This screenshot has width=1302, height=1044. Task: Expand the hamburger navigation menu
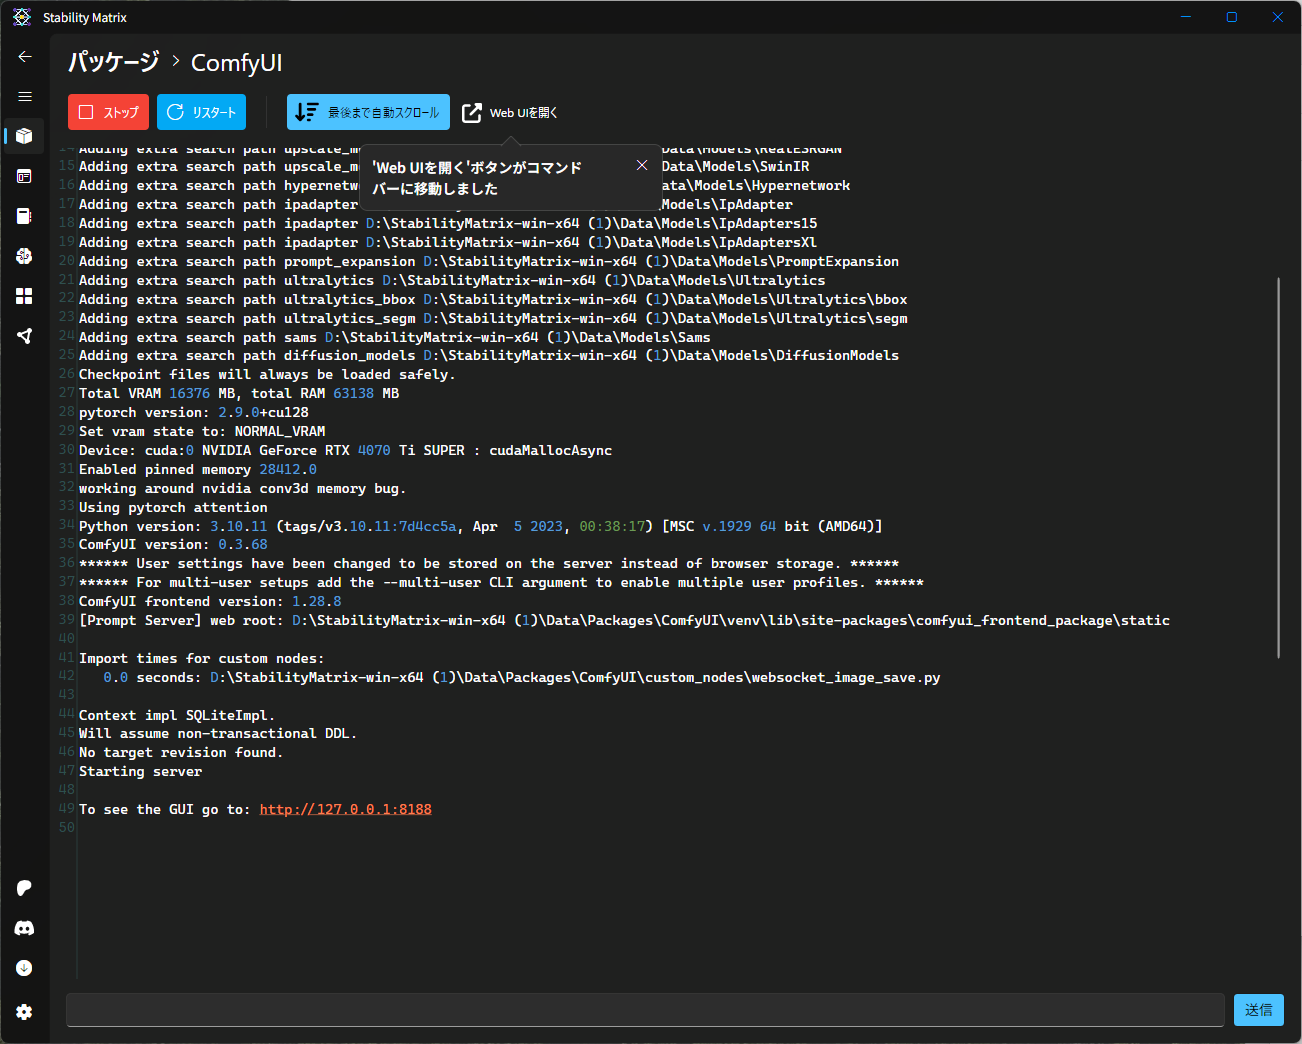pyautogui.click(x=25, y=97)
